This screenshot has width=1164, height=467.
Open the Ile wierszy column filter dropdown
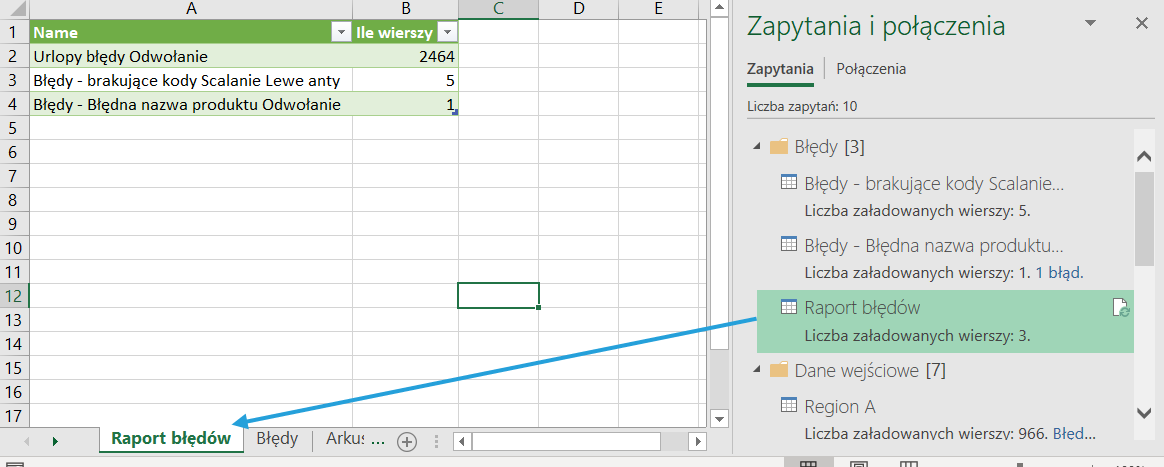(446, 33)
